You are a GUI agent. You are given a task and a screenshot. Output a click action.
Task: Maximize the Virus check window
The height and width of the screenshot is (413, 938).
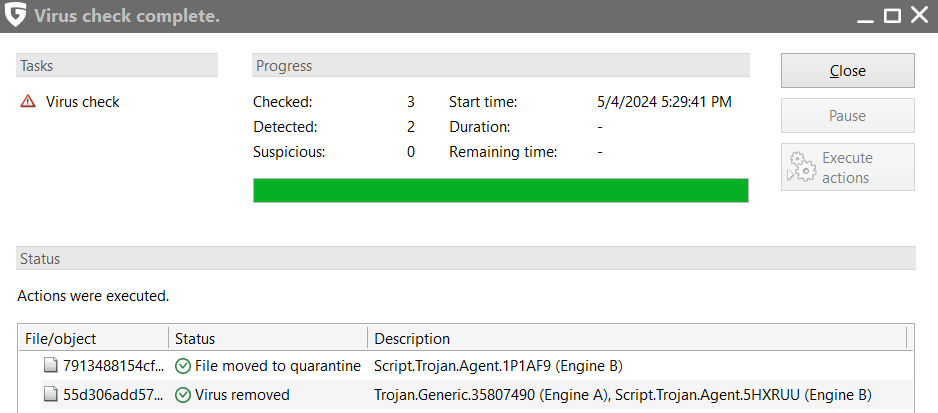point(893,16)
